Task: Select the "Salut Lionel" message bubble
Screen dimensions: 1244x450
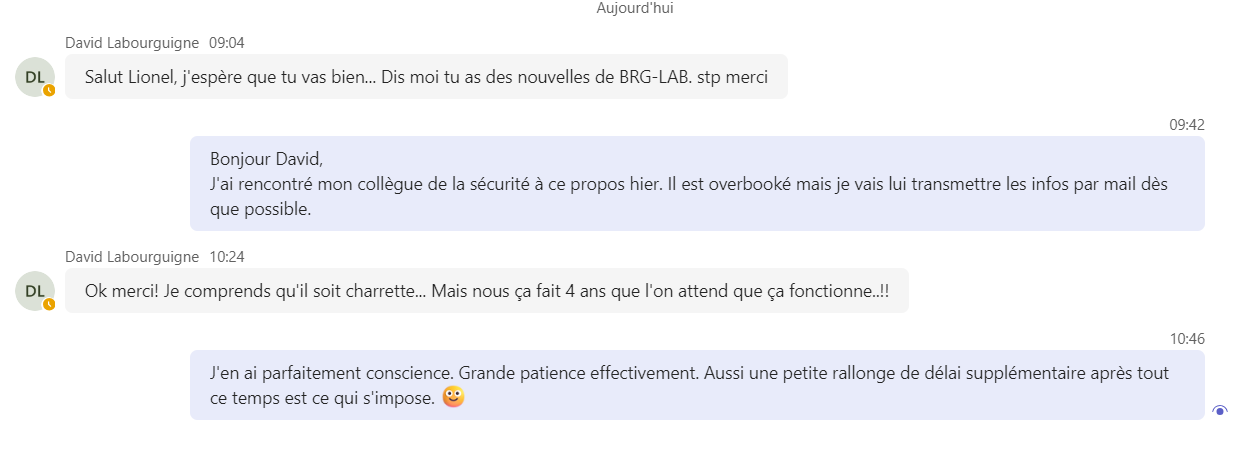Action: 426,77
